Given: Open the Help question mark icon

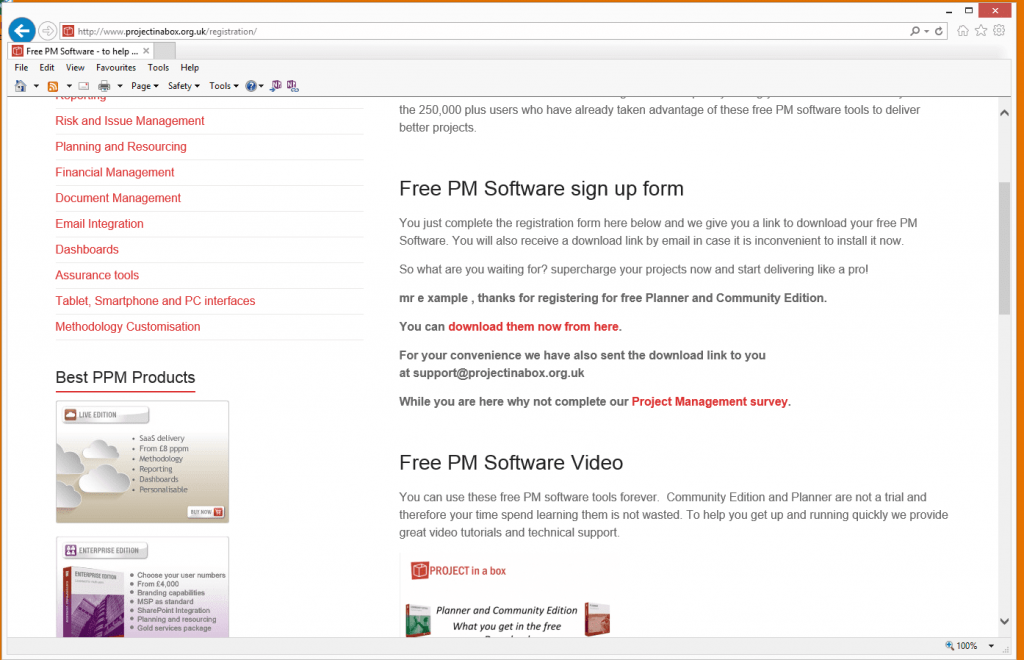Looking at the screenshot, I should click(251, 86).
